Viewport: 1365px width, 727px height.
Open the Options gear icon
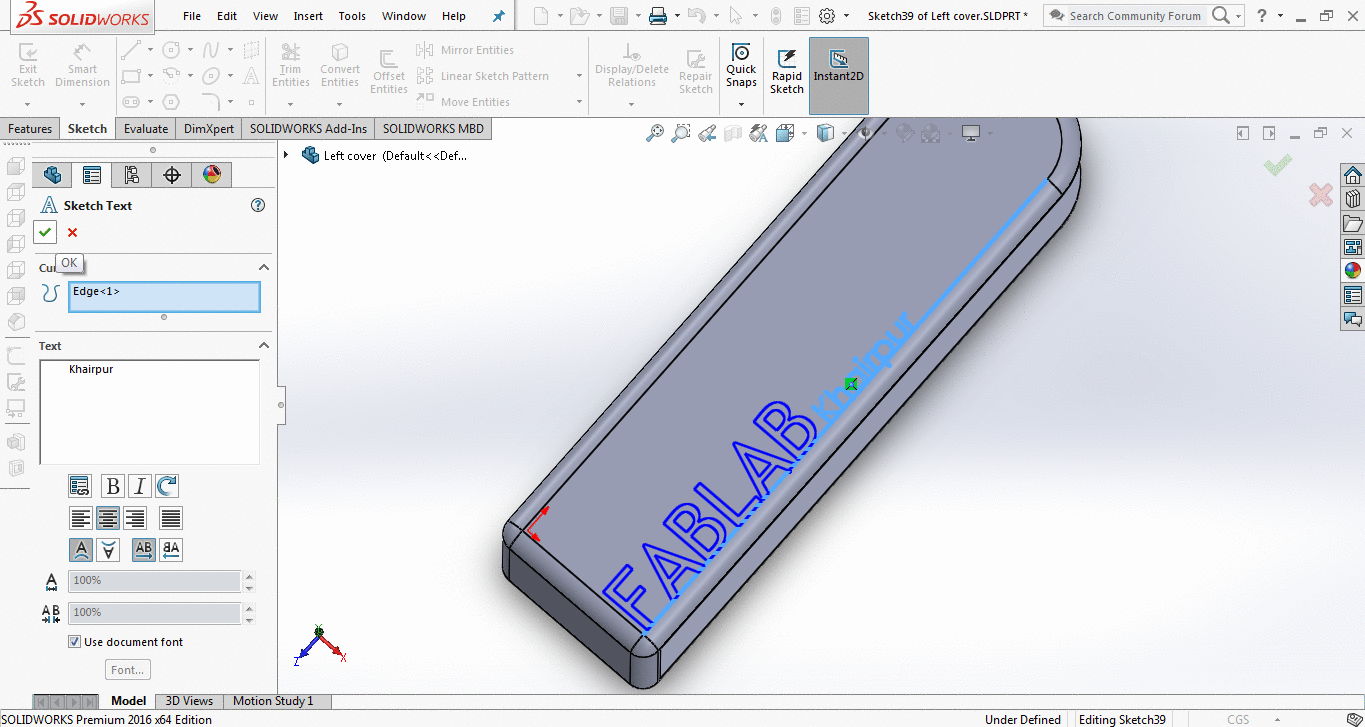tap(827, 16)
